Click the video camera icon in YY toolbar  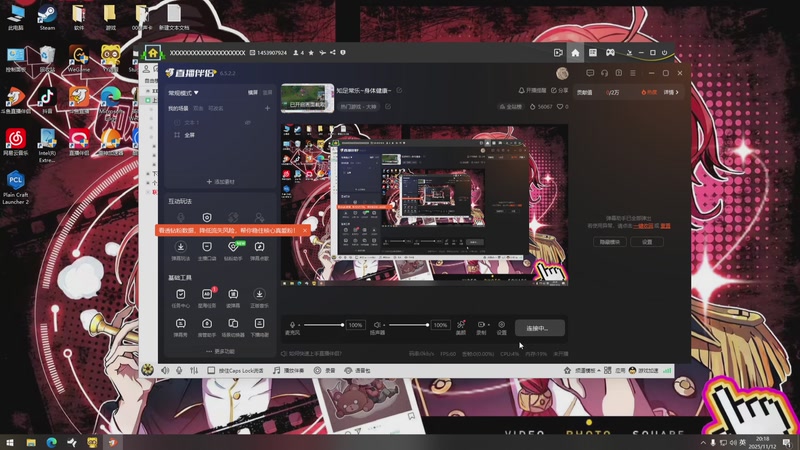(558, 53)
